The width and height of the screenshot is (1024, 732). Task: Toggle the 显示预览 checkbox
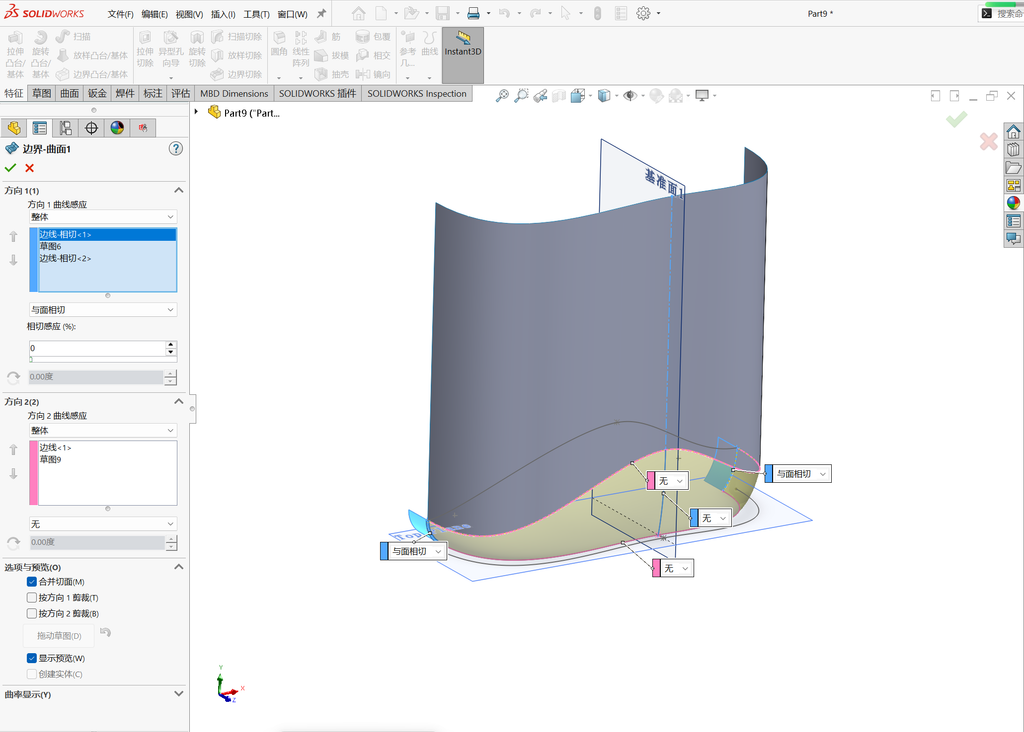pos(31,658)
